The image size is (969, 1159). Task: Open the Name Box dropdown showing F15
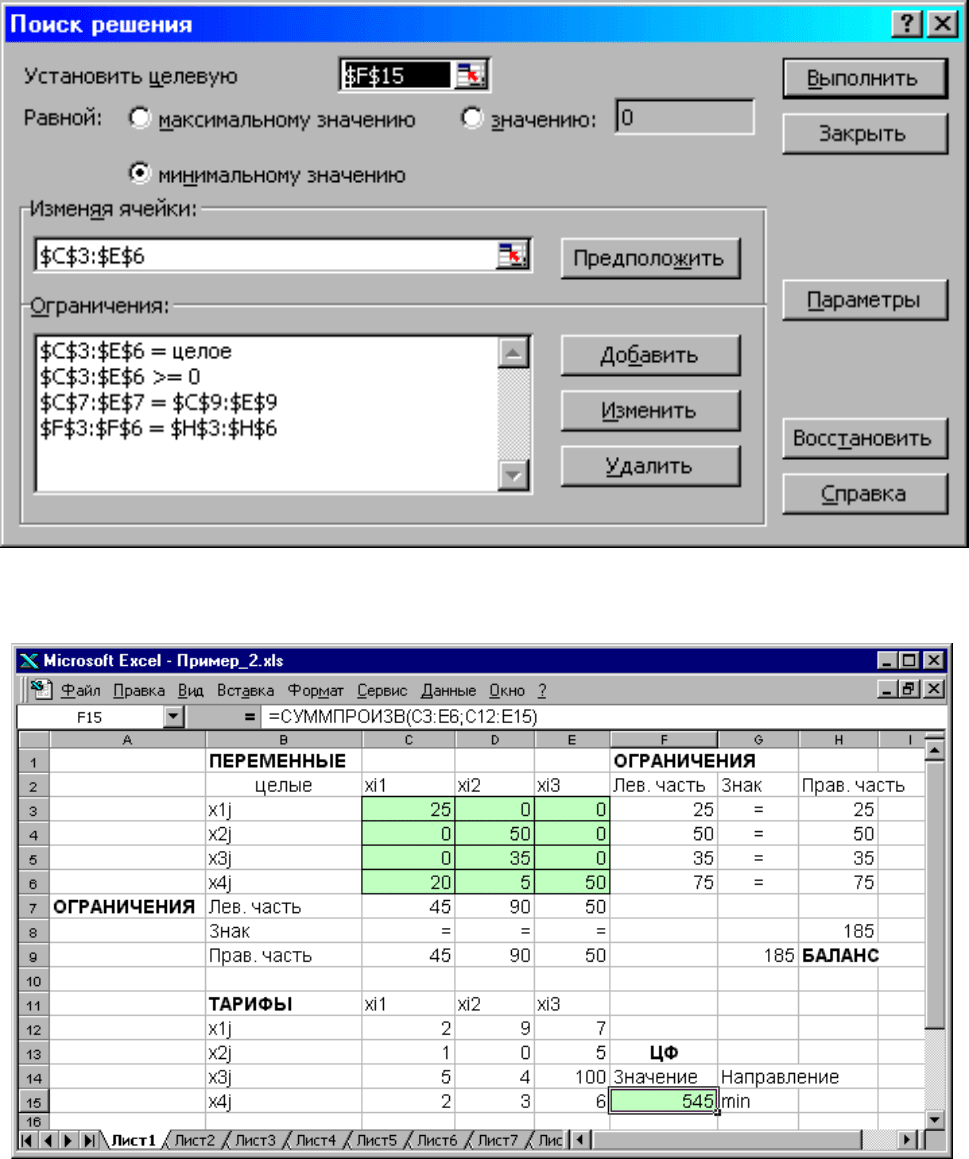click(174, 716)
